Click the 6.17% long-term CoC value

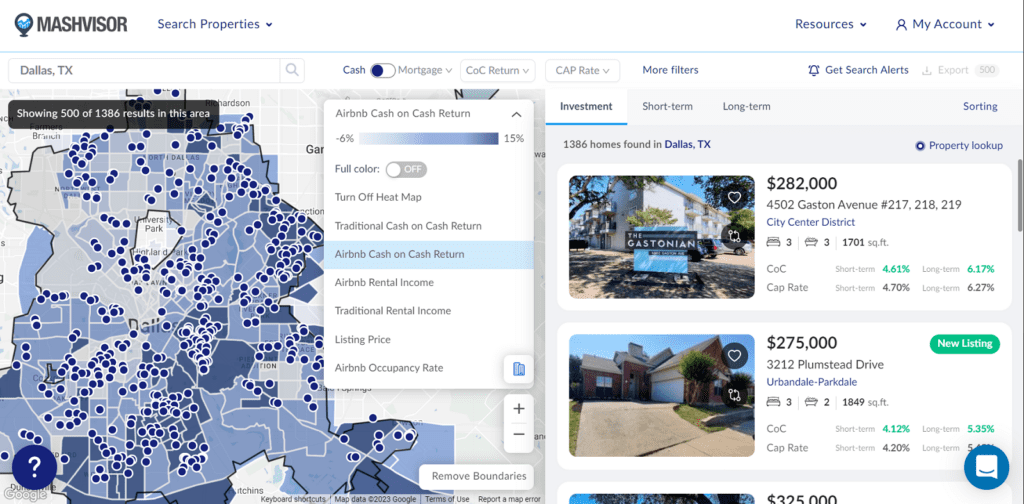tap(980, 269)
